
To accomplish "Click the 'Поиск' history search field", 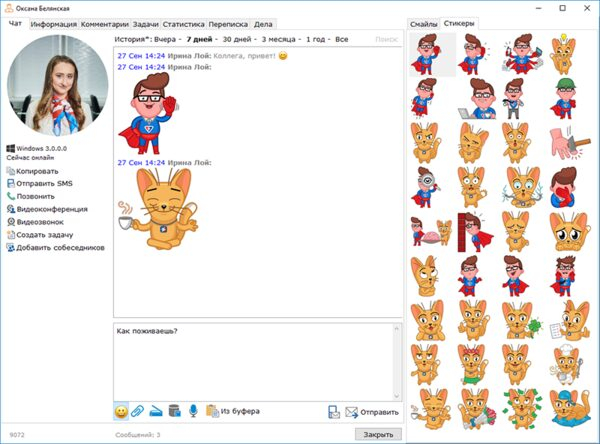I will click(x=386, y=39).
